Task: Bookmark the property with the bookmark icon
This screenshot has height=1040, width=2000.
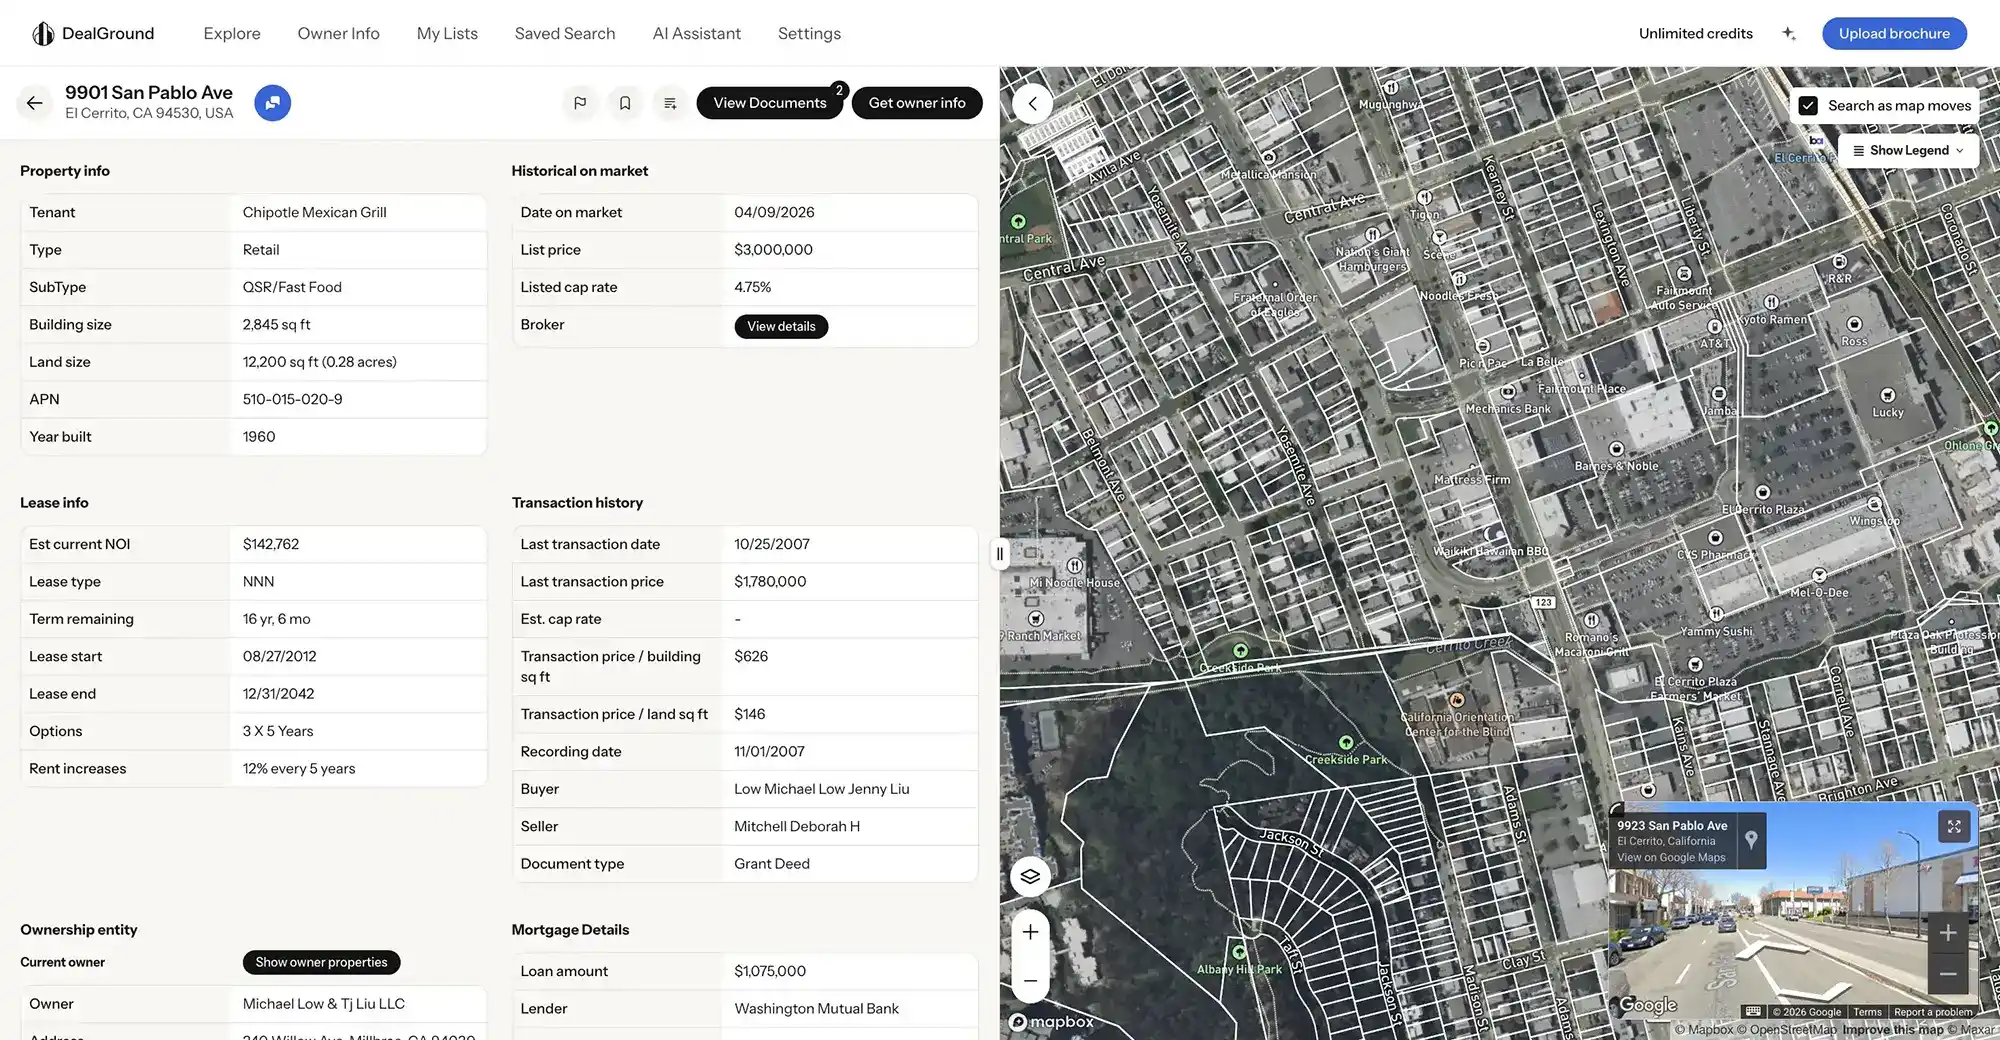Action: pyautogui.click(x=625, y=103)
